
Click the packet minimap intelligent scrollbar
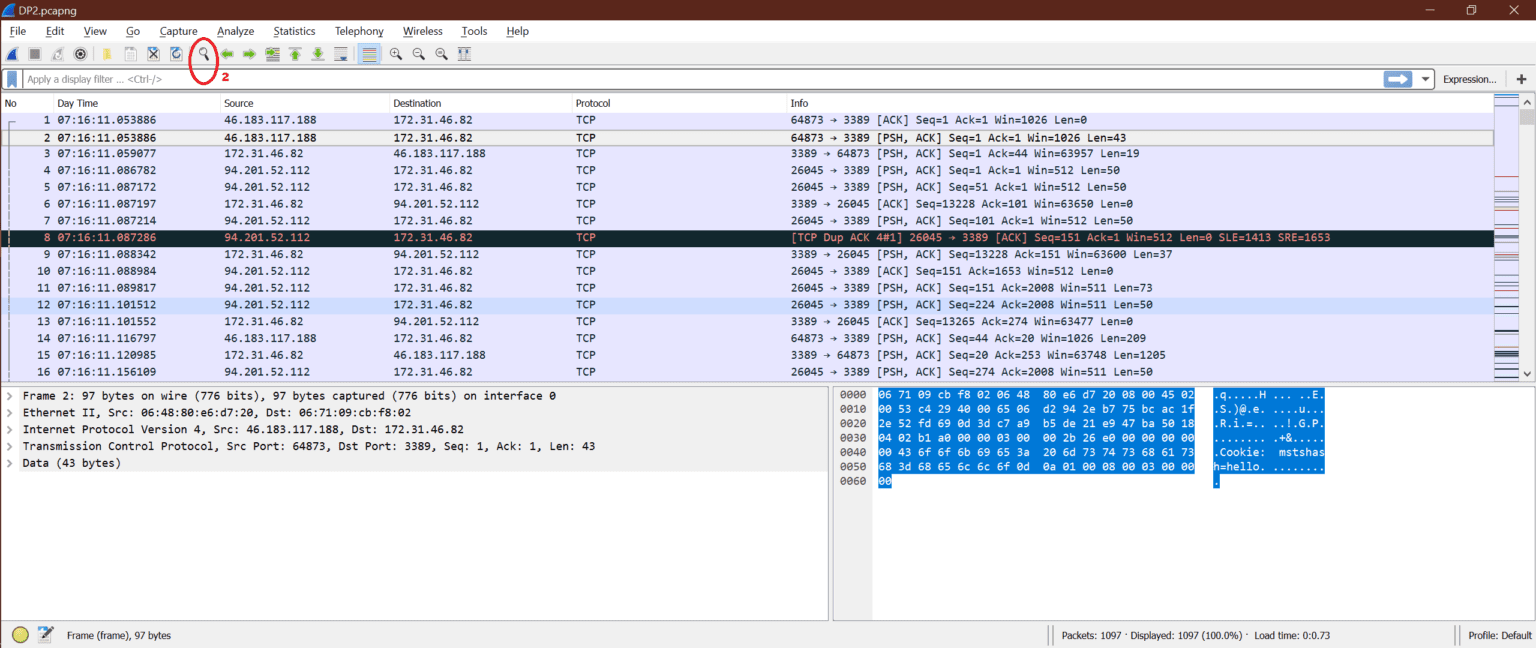pos(1506,238)
